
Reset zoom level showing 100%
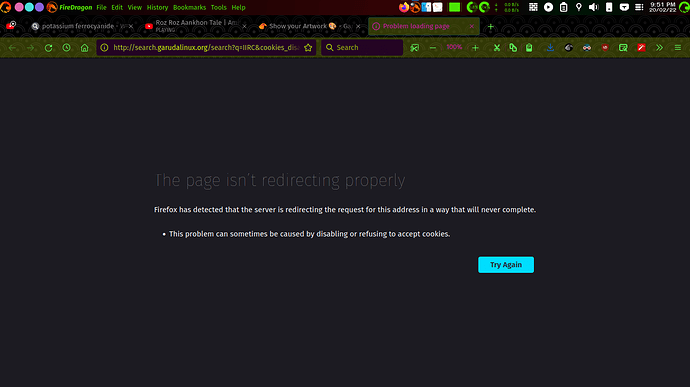pyautogui.click(x=454, y=47)
